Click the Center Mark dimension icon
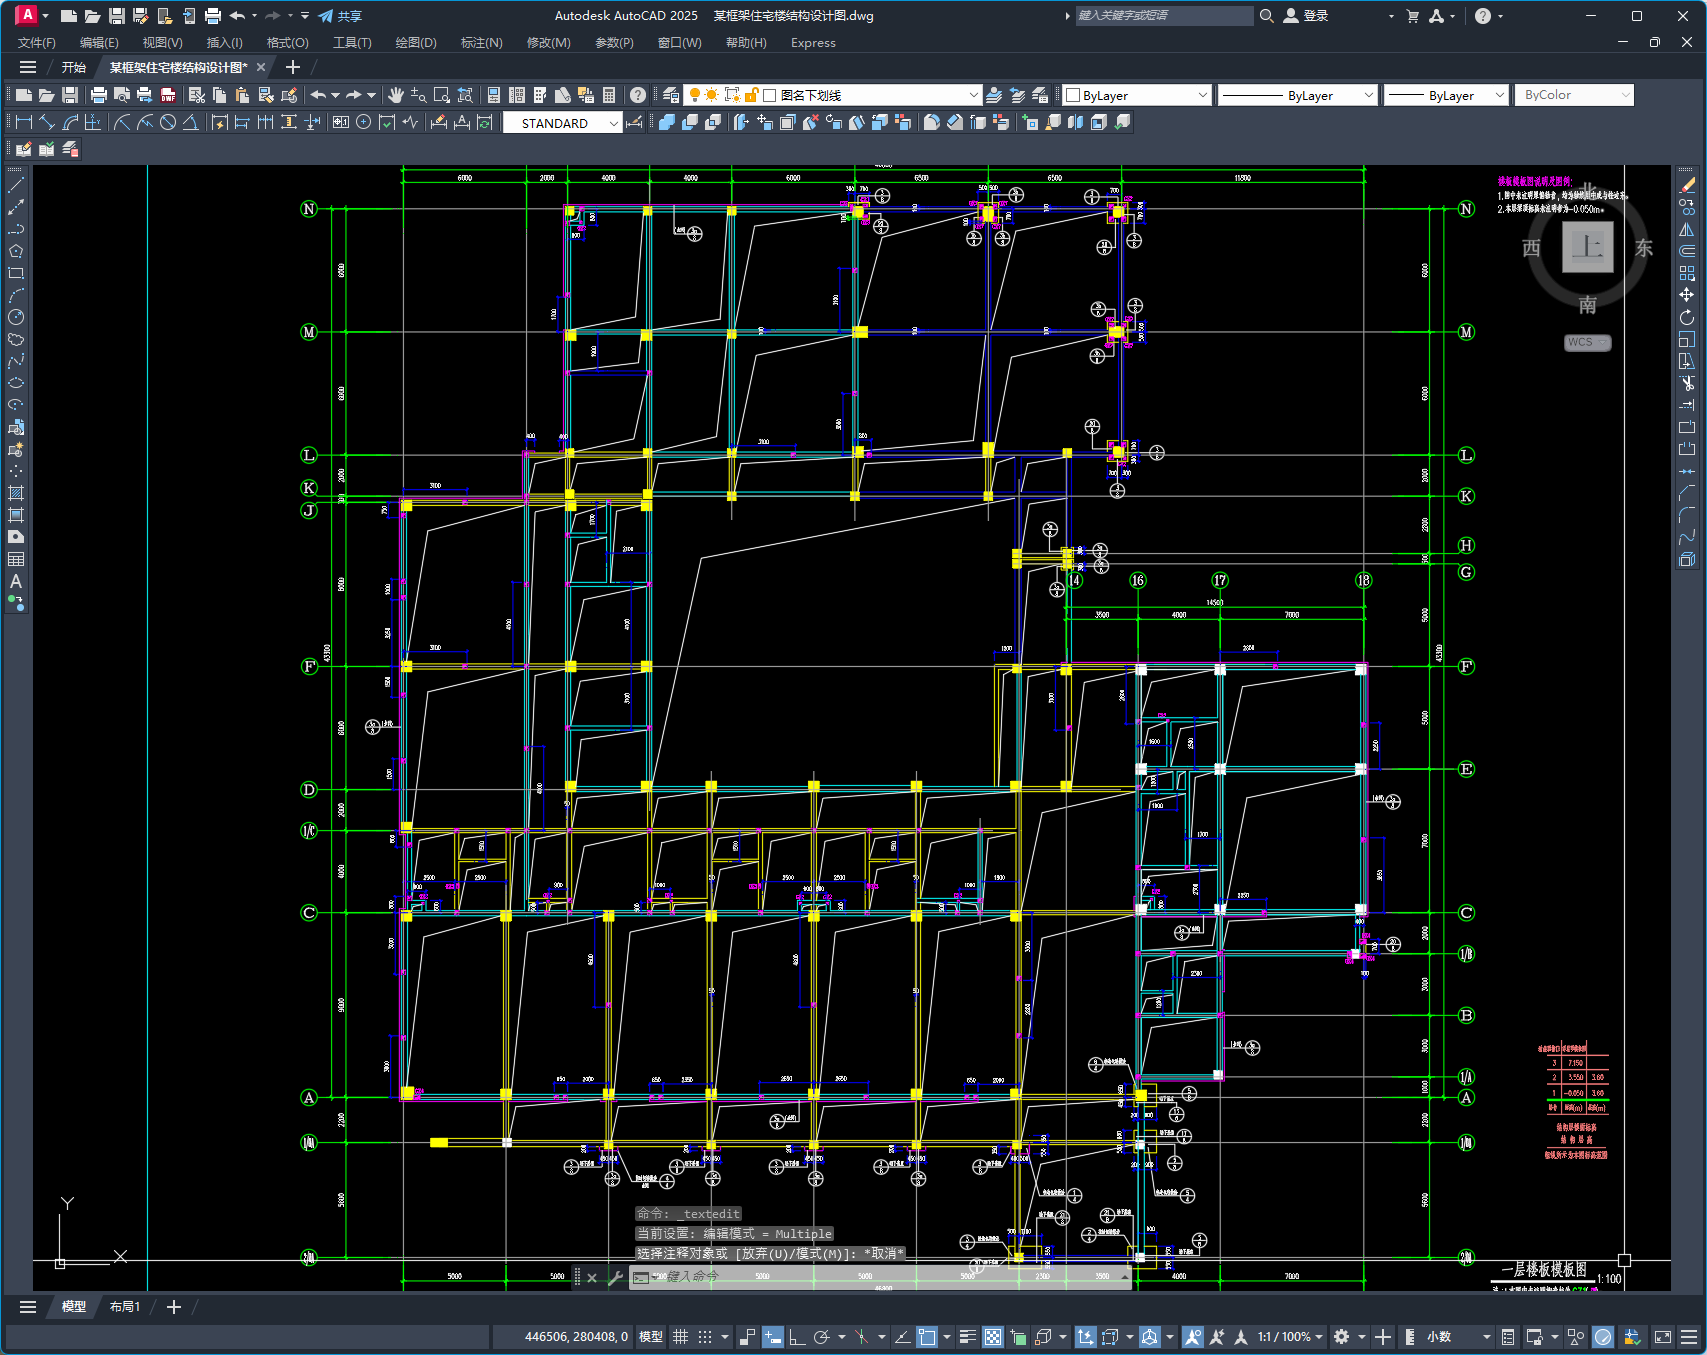The image size is (1707, 1355). tap(364, 122)
